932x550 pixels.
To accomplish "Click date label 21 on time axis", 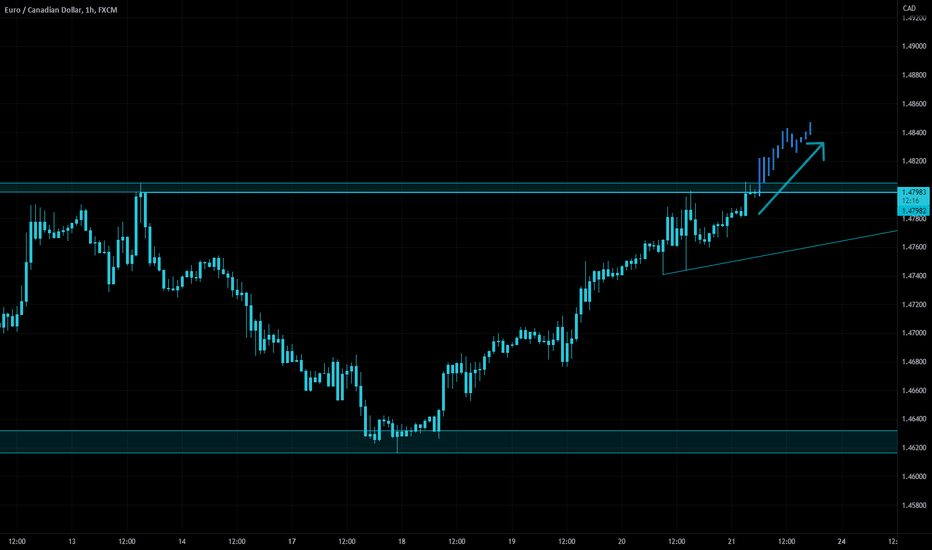I will (x=732, y=542).
